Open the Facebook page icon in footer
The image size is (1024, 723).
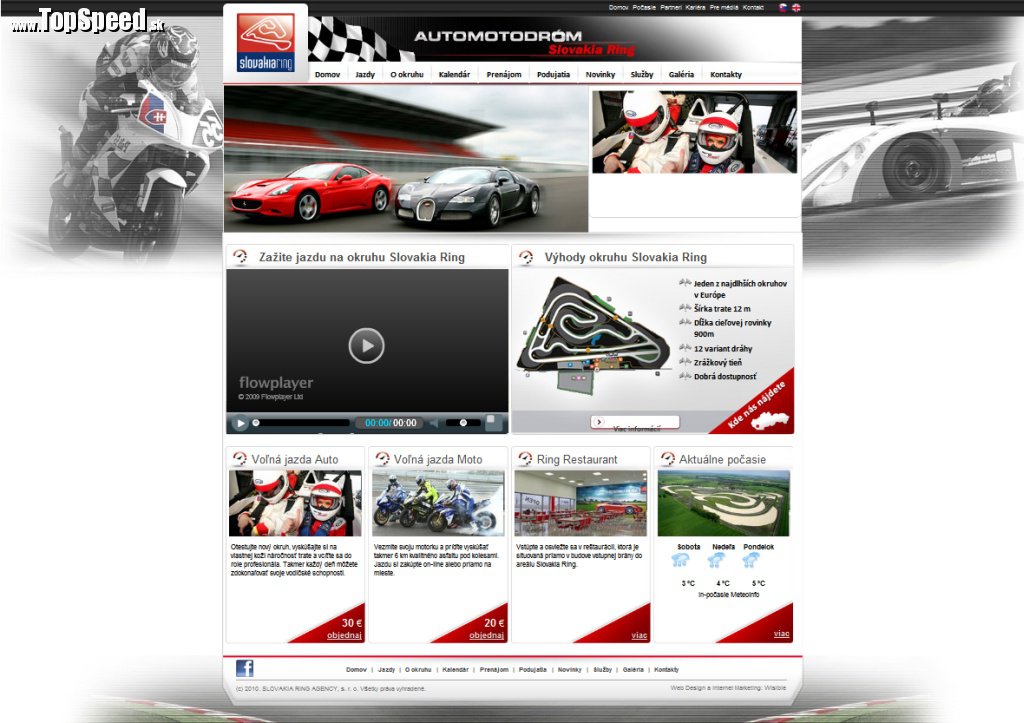[x=245, y=668]
